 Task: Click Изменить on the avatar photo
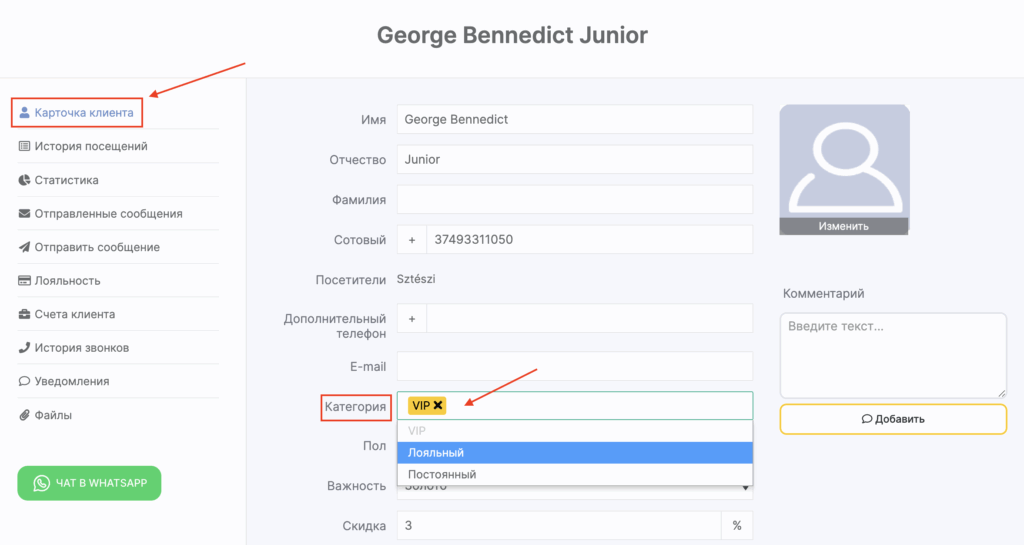pos(844,226)
